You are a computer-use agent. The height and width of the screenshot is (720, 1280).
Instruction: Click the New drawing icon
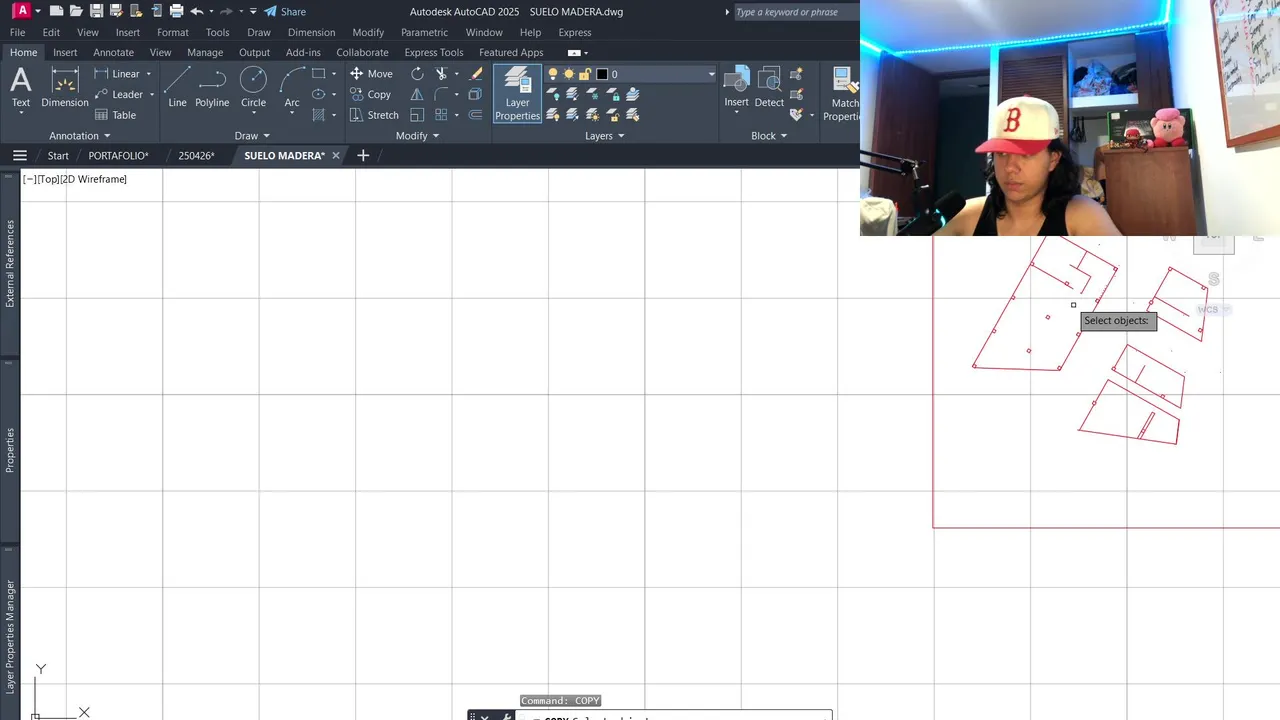point(57,11)
